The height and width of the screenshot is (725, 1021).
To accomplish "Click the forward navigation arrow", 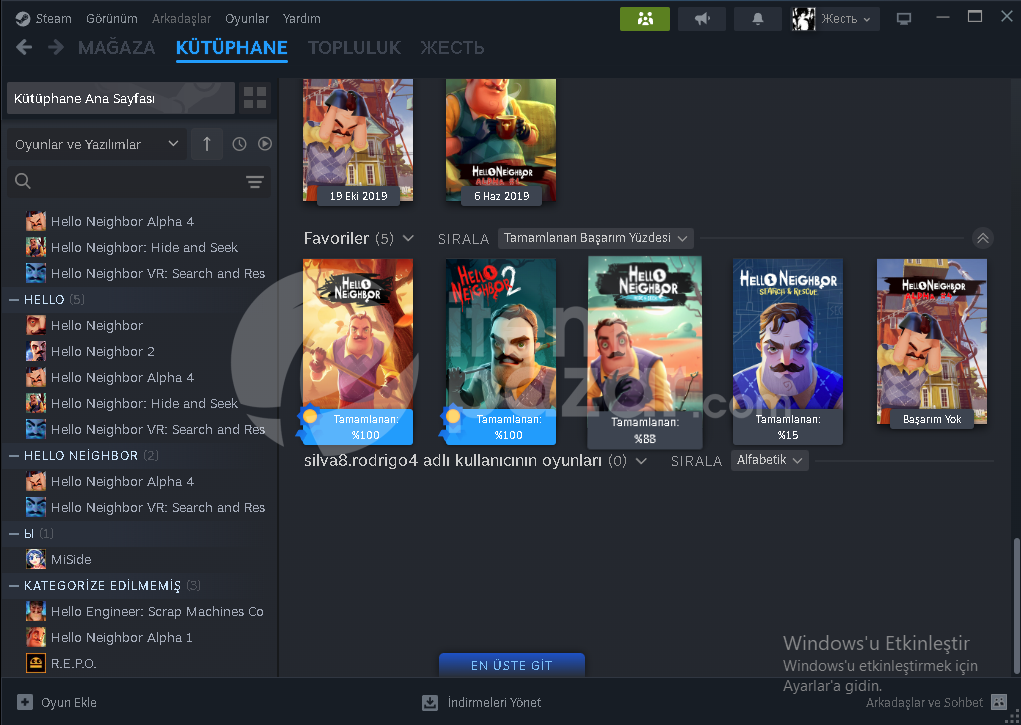I will point(56,48).
